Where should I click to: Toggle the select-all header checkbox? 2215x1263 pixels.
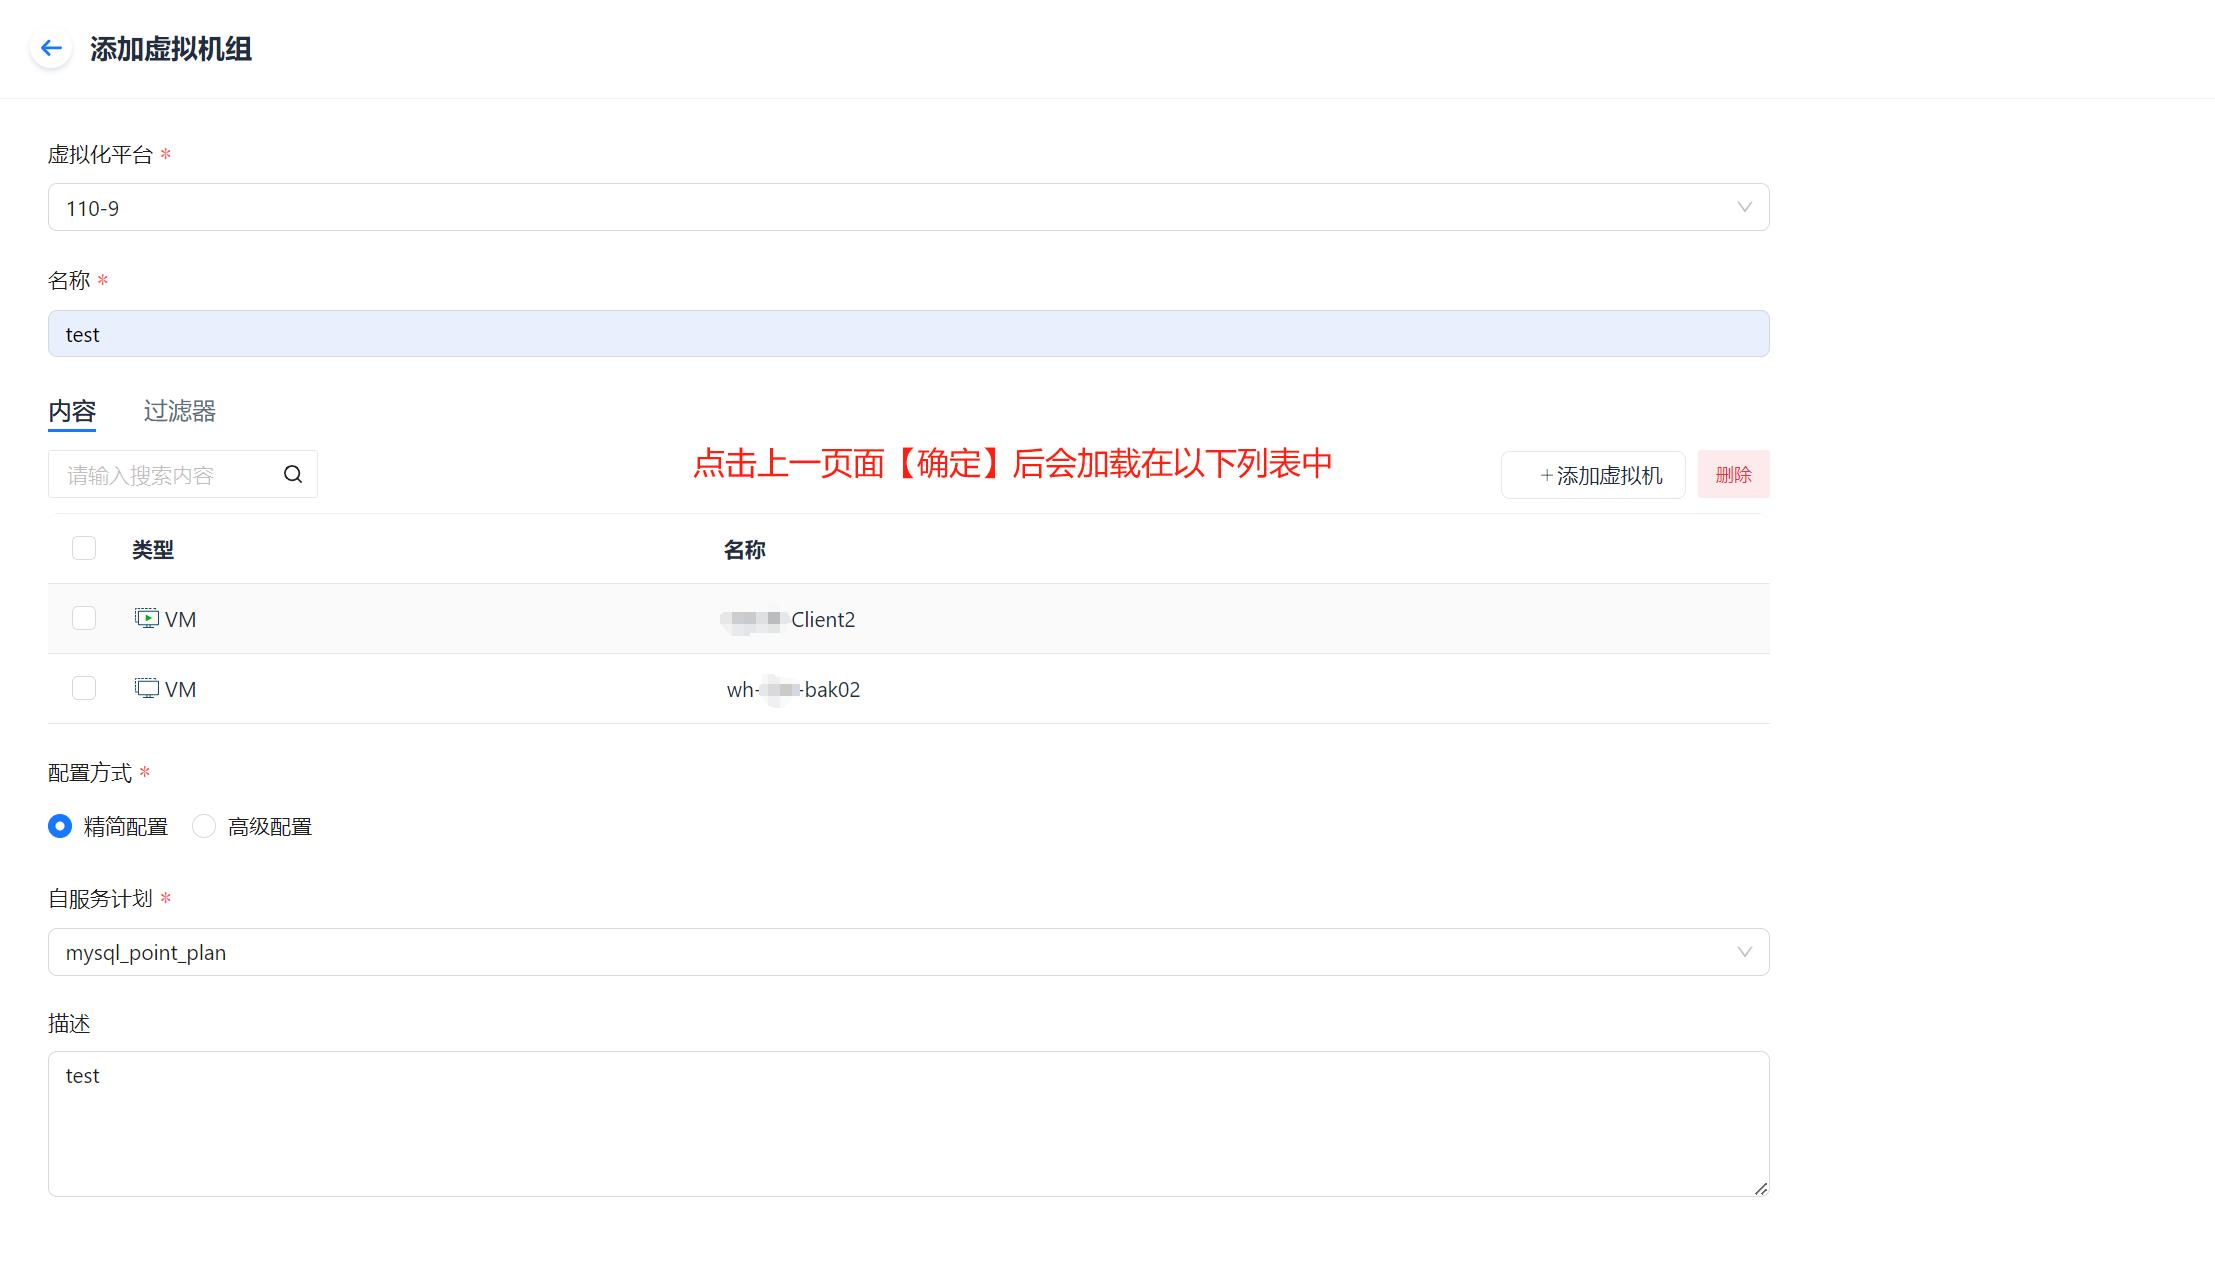point(84,548)
